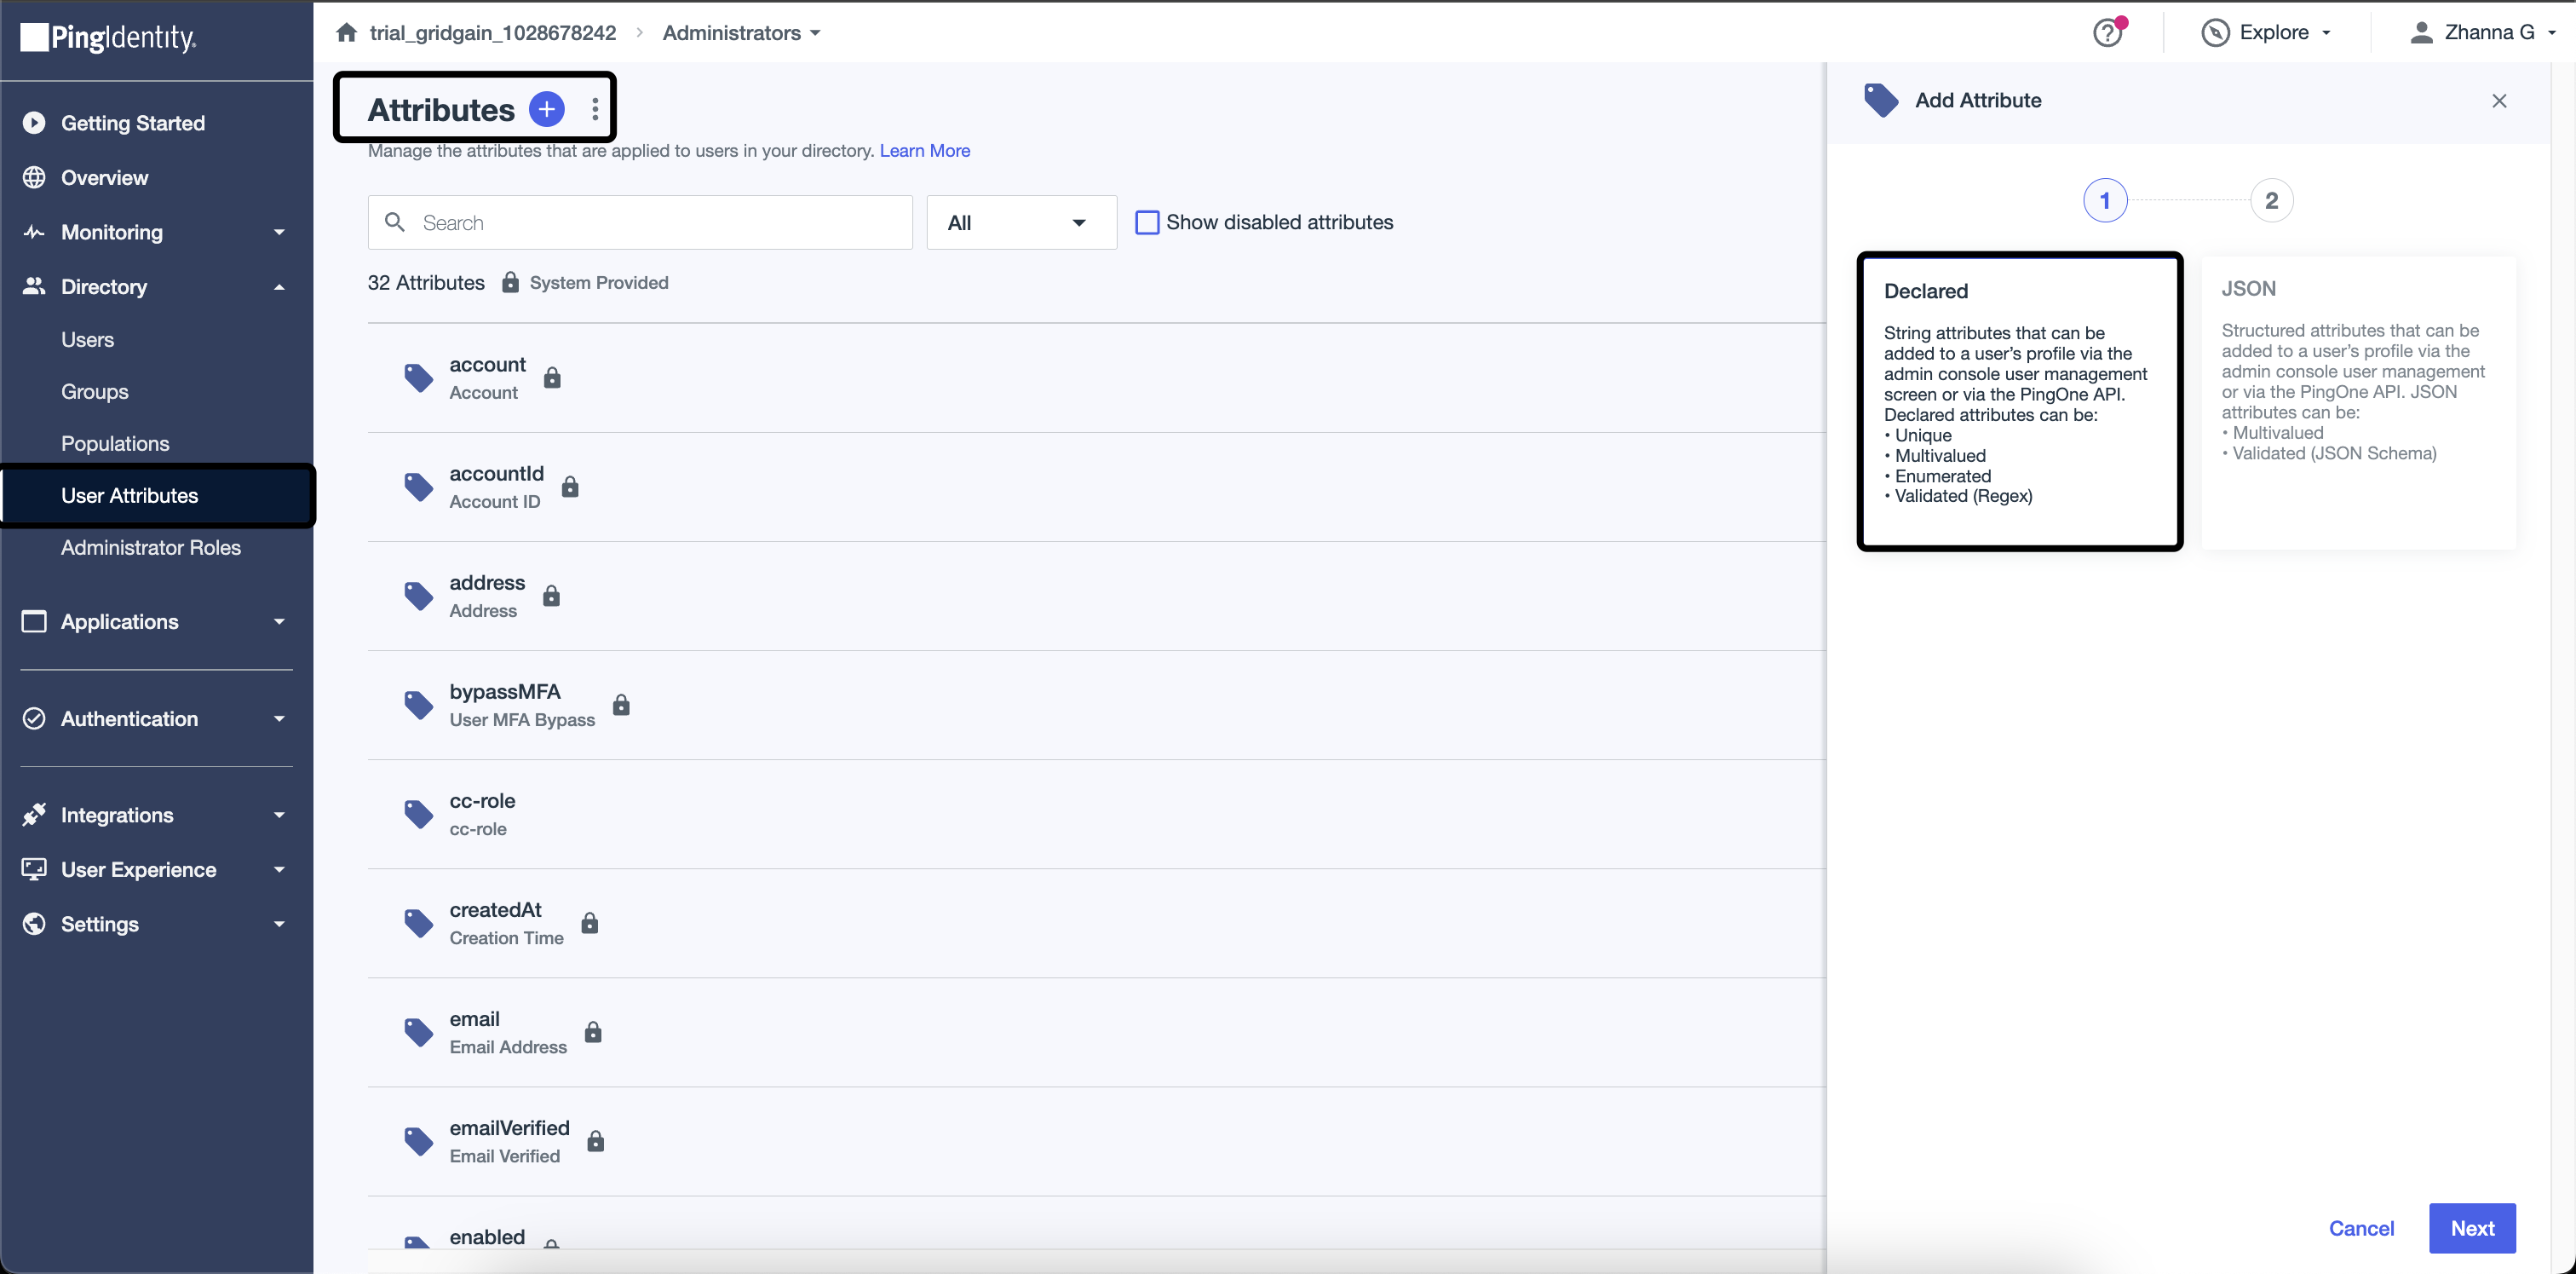Click the user profile avatar icon

(x=2421, y=33)
